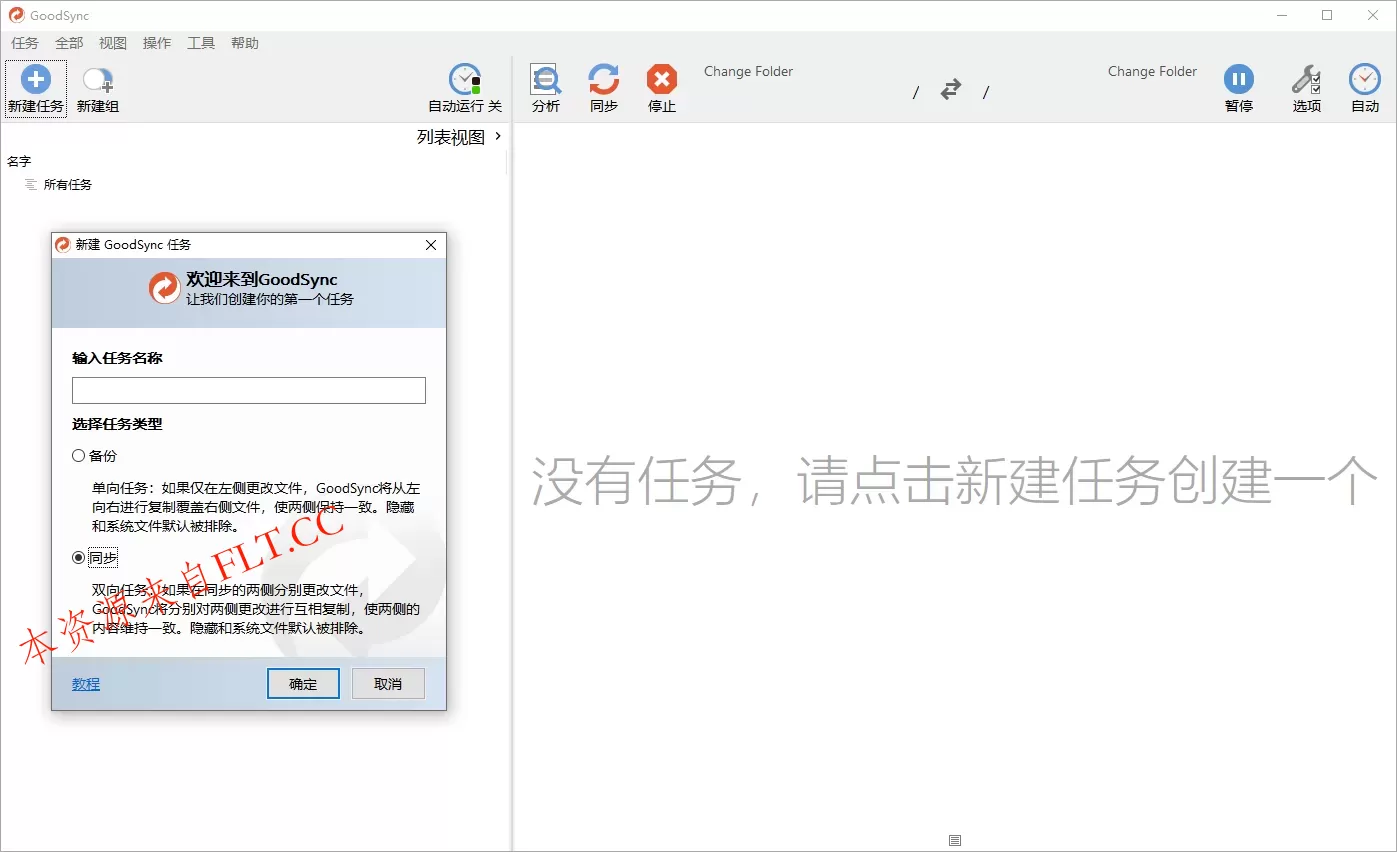
Task: Confirm with the 确定 button
Action: (303, 684)
